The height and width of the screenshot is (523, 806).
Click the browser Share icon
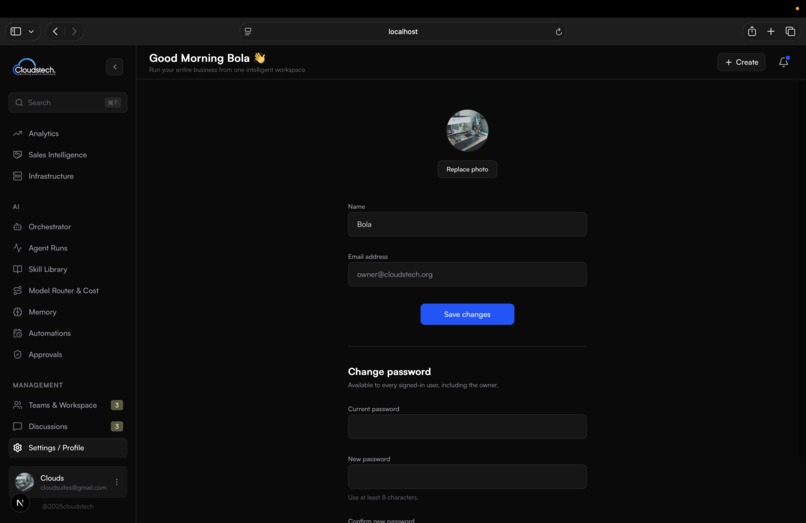(x=752, y=31)
